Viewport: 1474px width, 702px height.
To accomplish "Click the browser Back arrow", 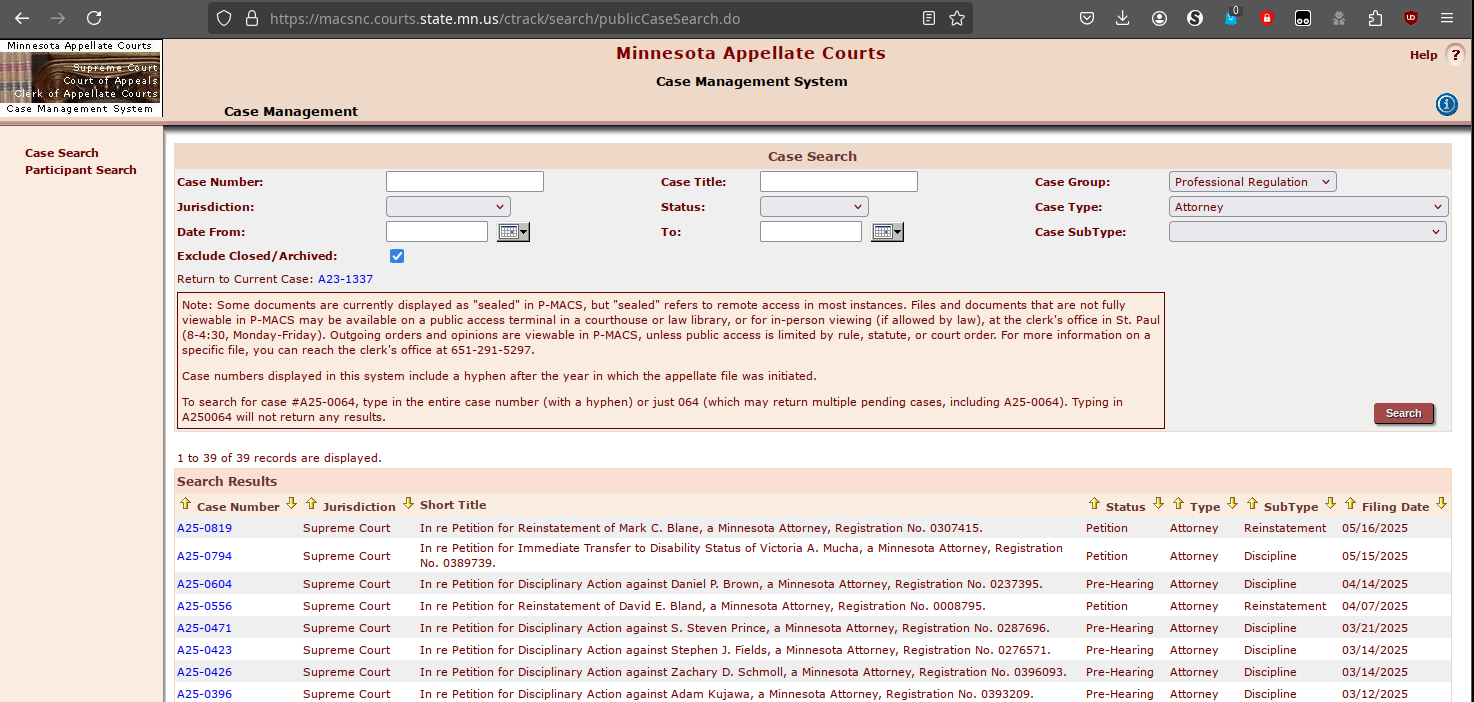I will pyautogui.click(x=22, y=18).
